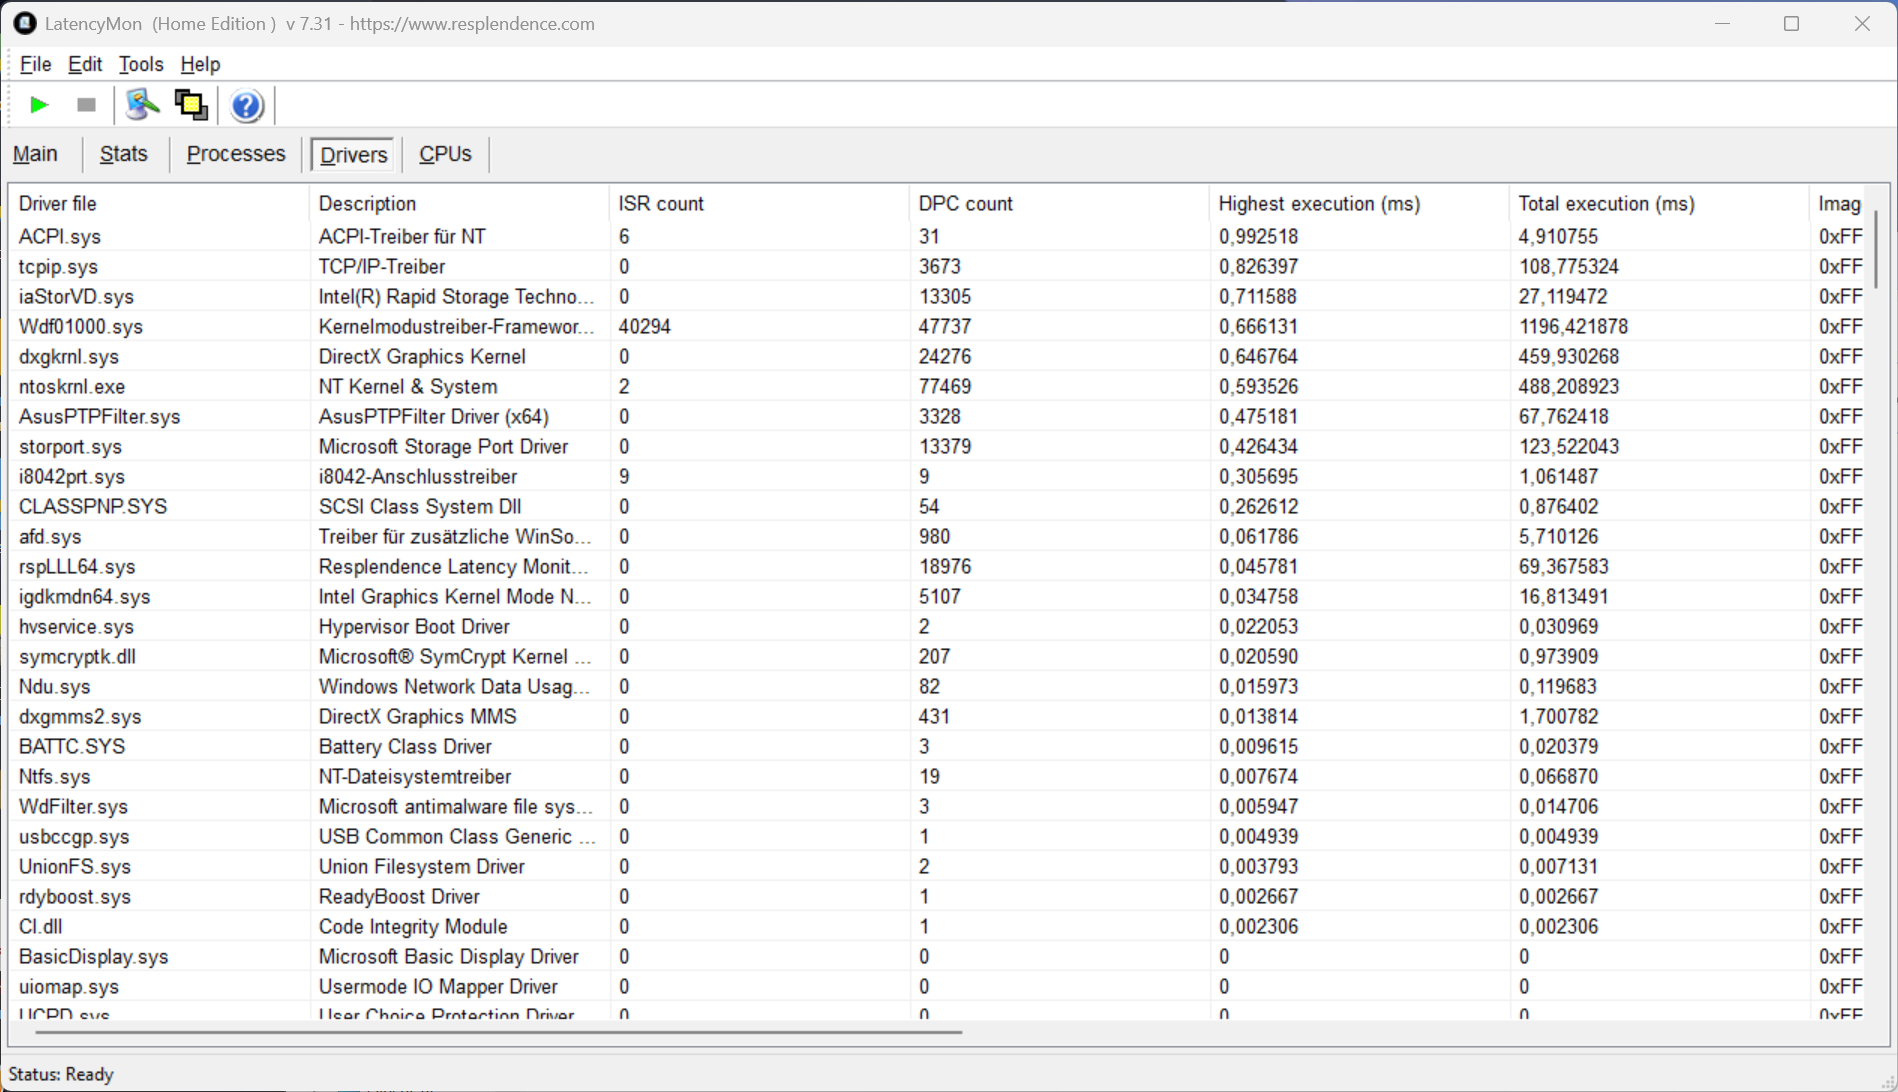Click the highest execution value 0,992518
1898x1092 pixels.
pyautogui.click(x=1258, y=237)
